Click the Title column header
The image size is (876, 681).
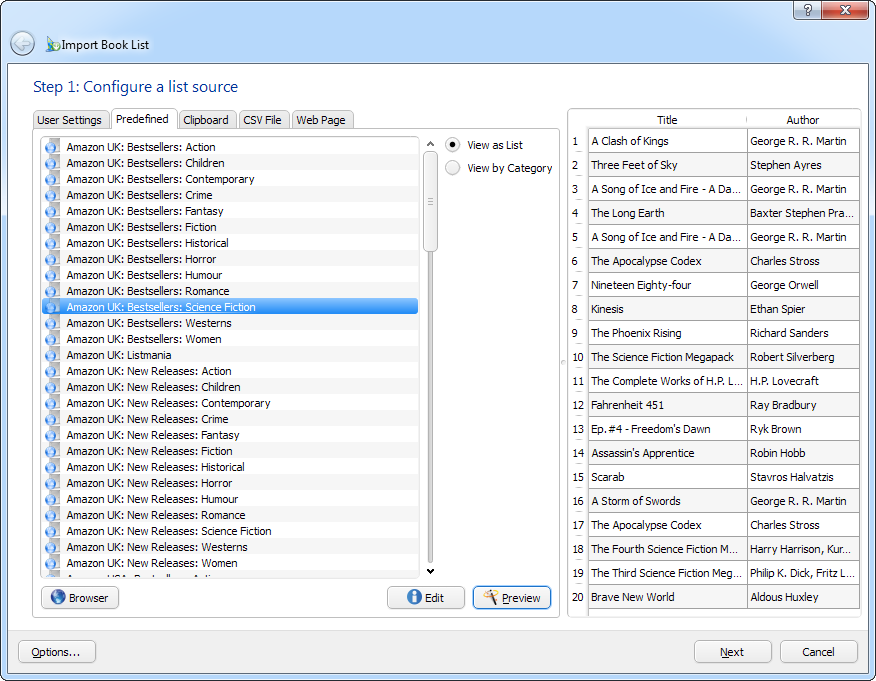667,120
